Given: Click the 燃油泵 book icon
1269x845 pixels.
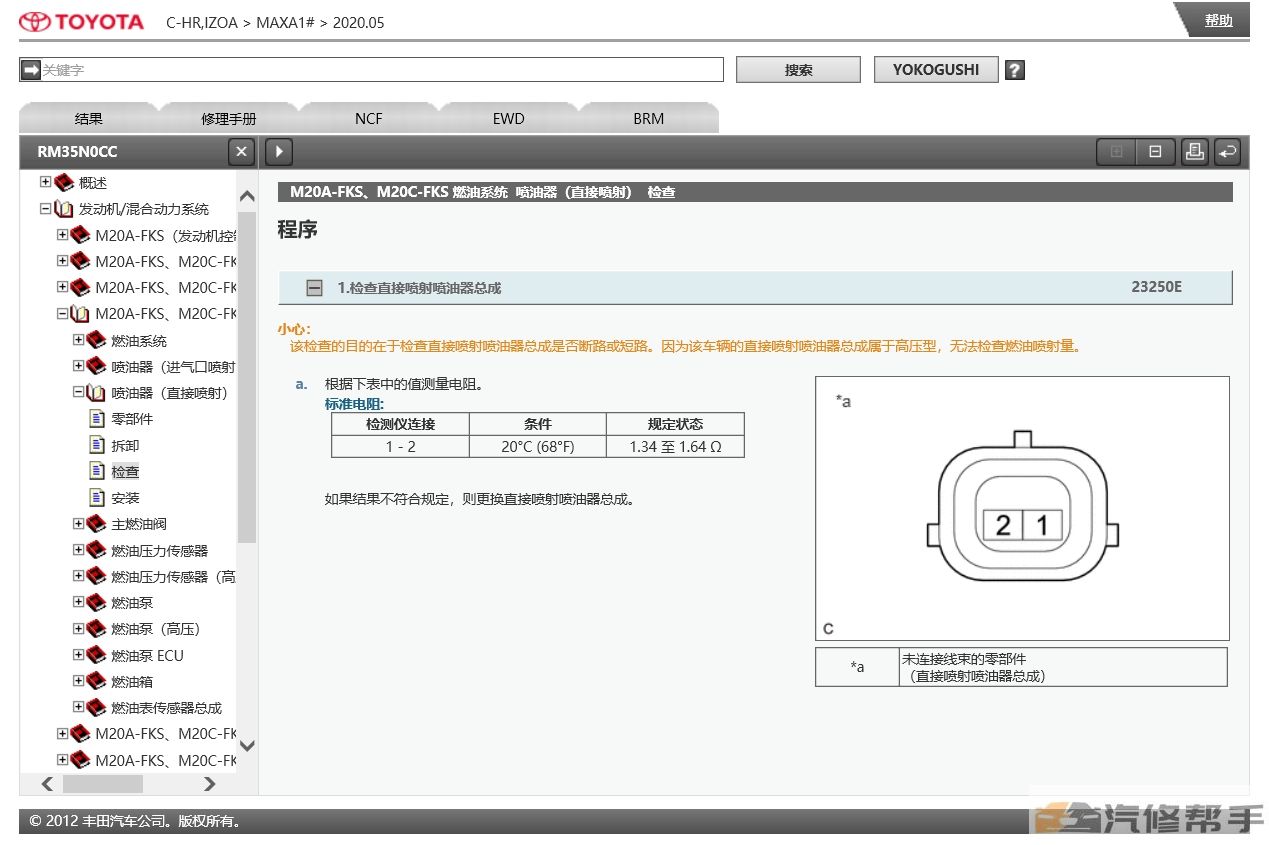Looking at the screenshot, I should click(97, 602).
